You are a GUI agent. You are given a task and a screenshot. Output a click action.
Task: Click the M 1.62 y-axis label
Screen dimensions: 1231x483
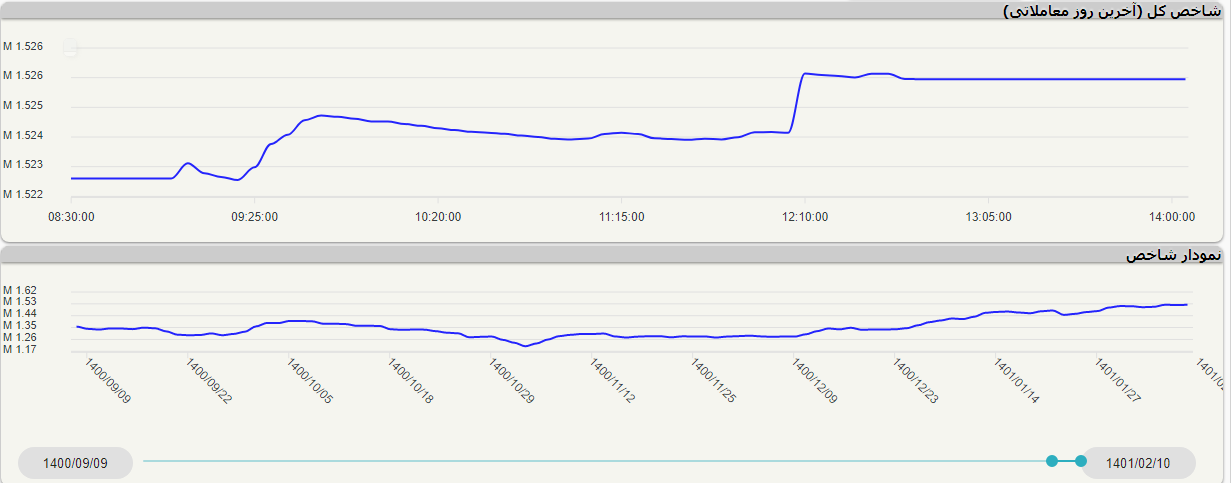pos(20,290)
